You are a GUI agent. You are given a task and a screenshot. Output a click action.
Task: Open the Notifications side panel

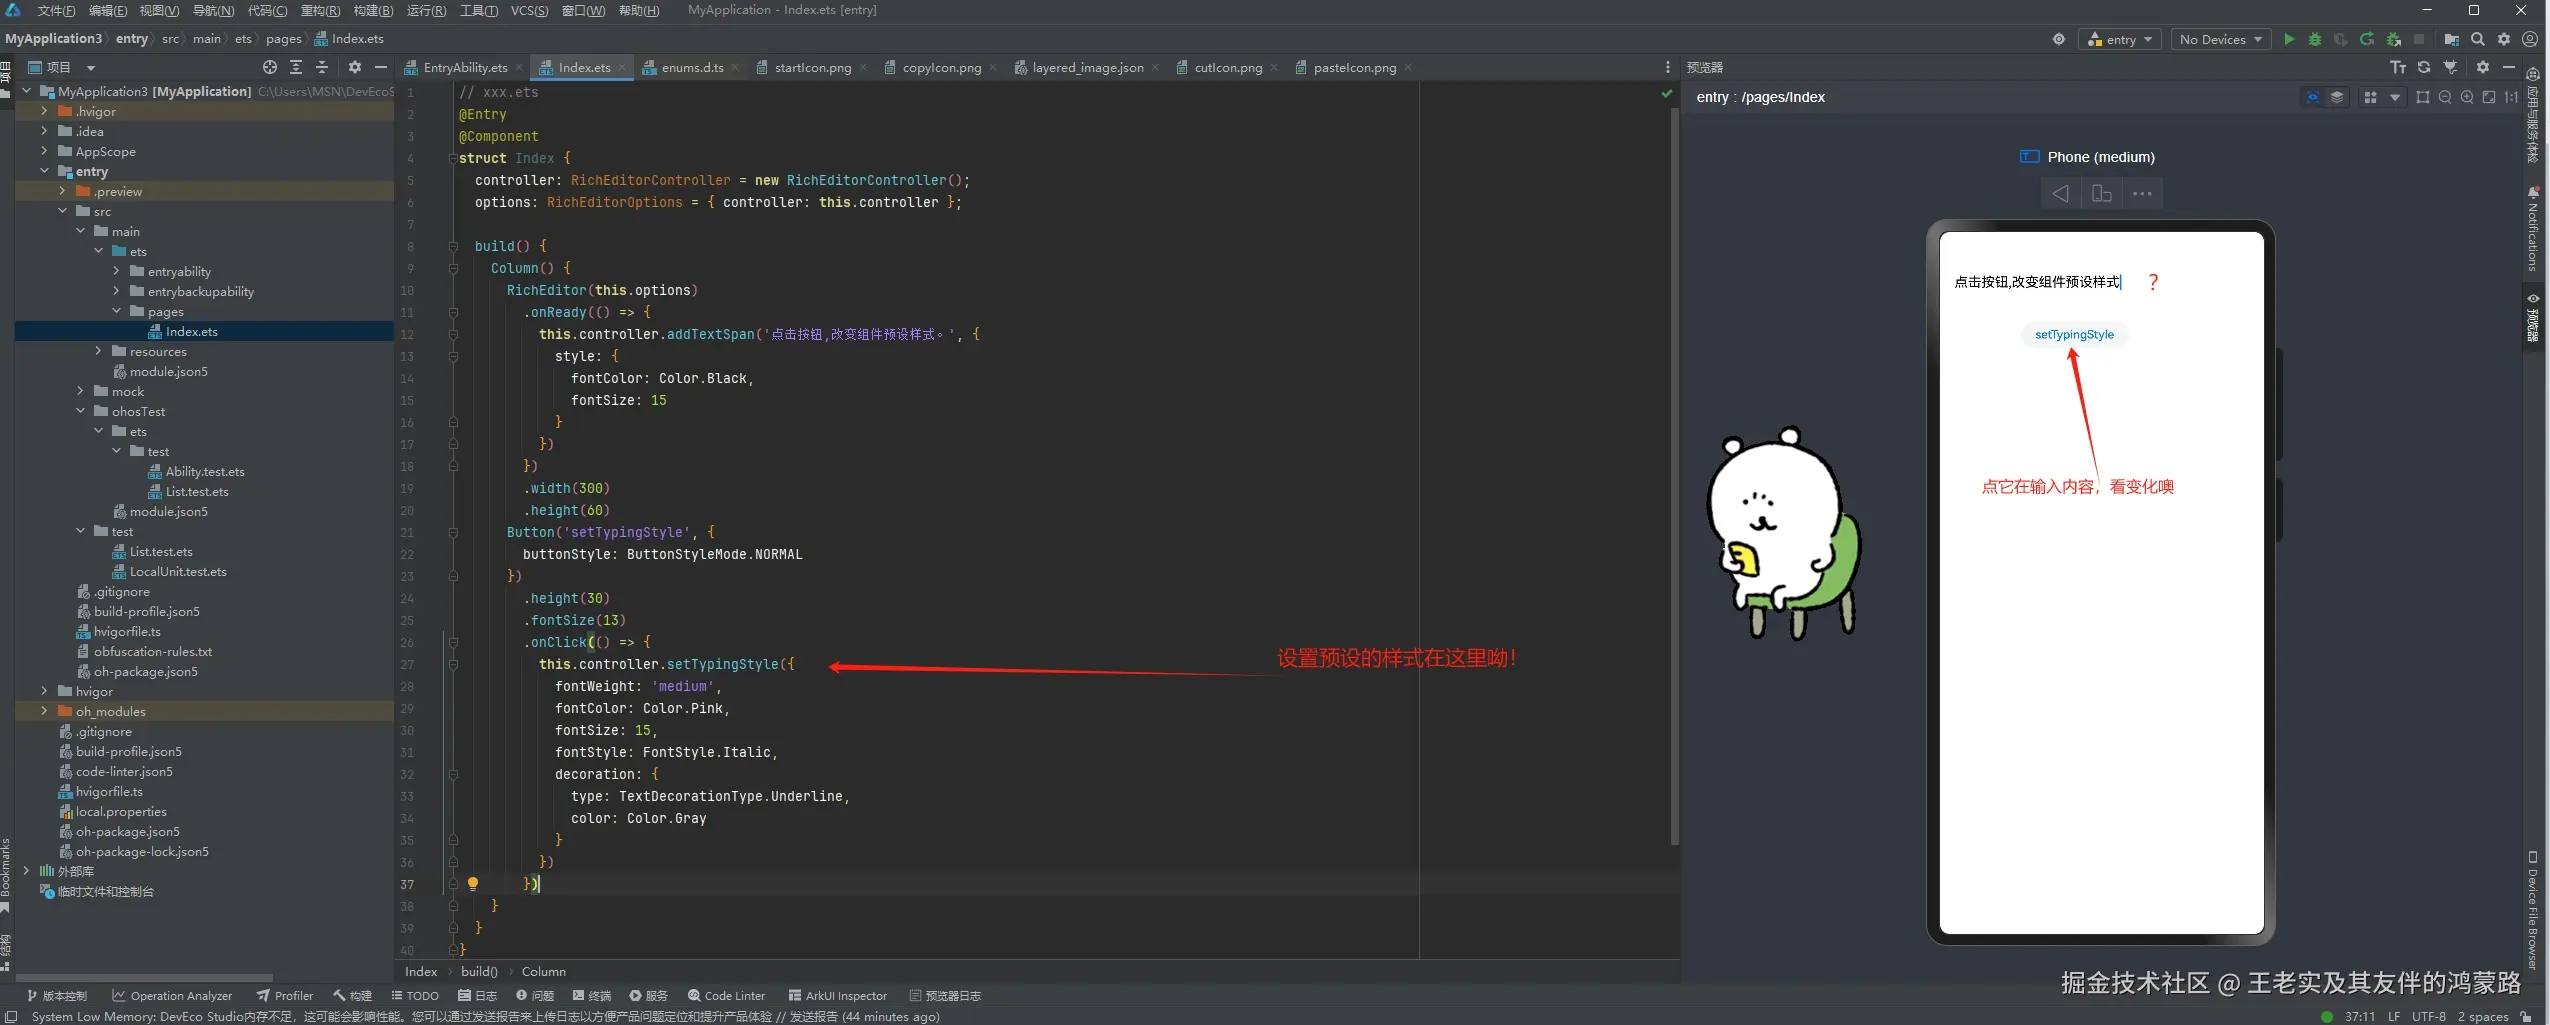click(x=2532, y=228)
